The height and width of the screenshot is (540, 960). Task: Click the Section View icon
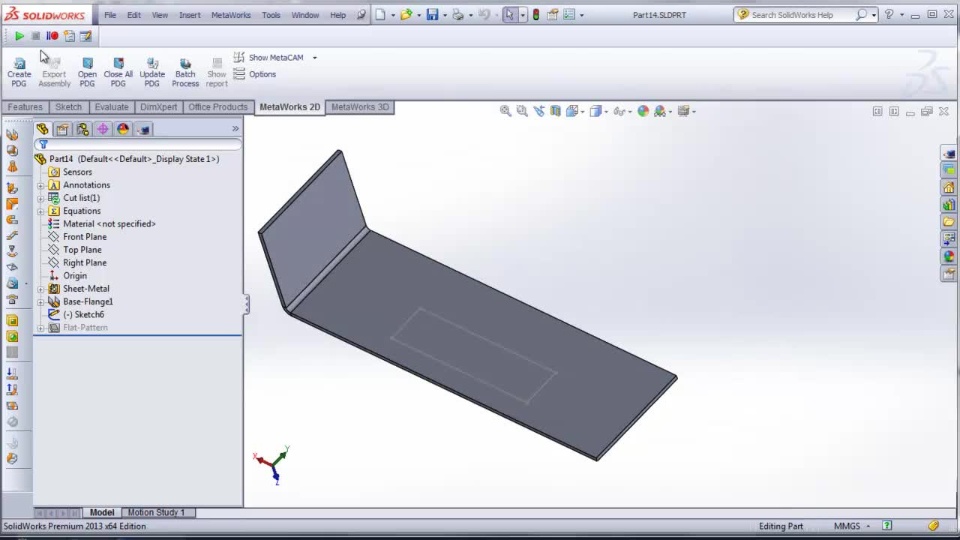pyautogui.click(x=555, y=111)
